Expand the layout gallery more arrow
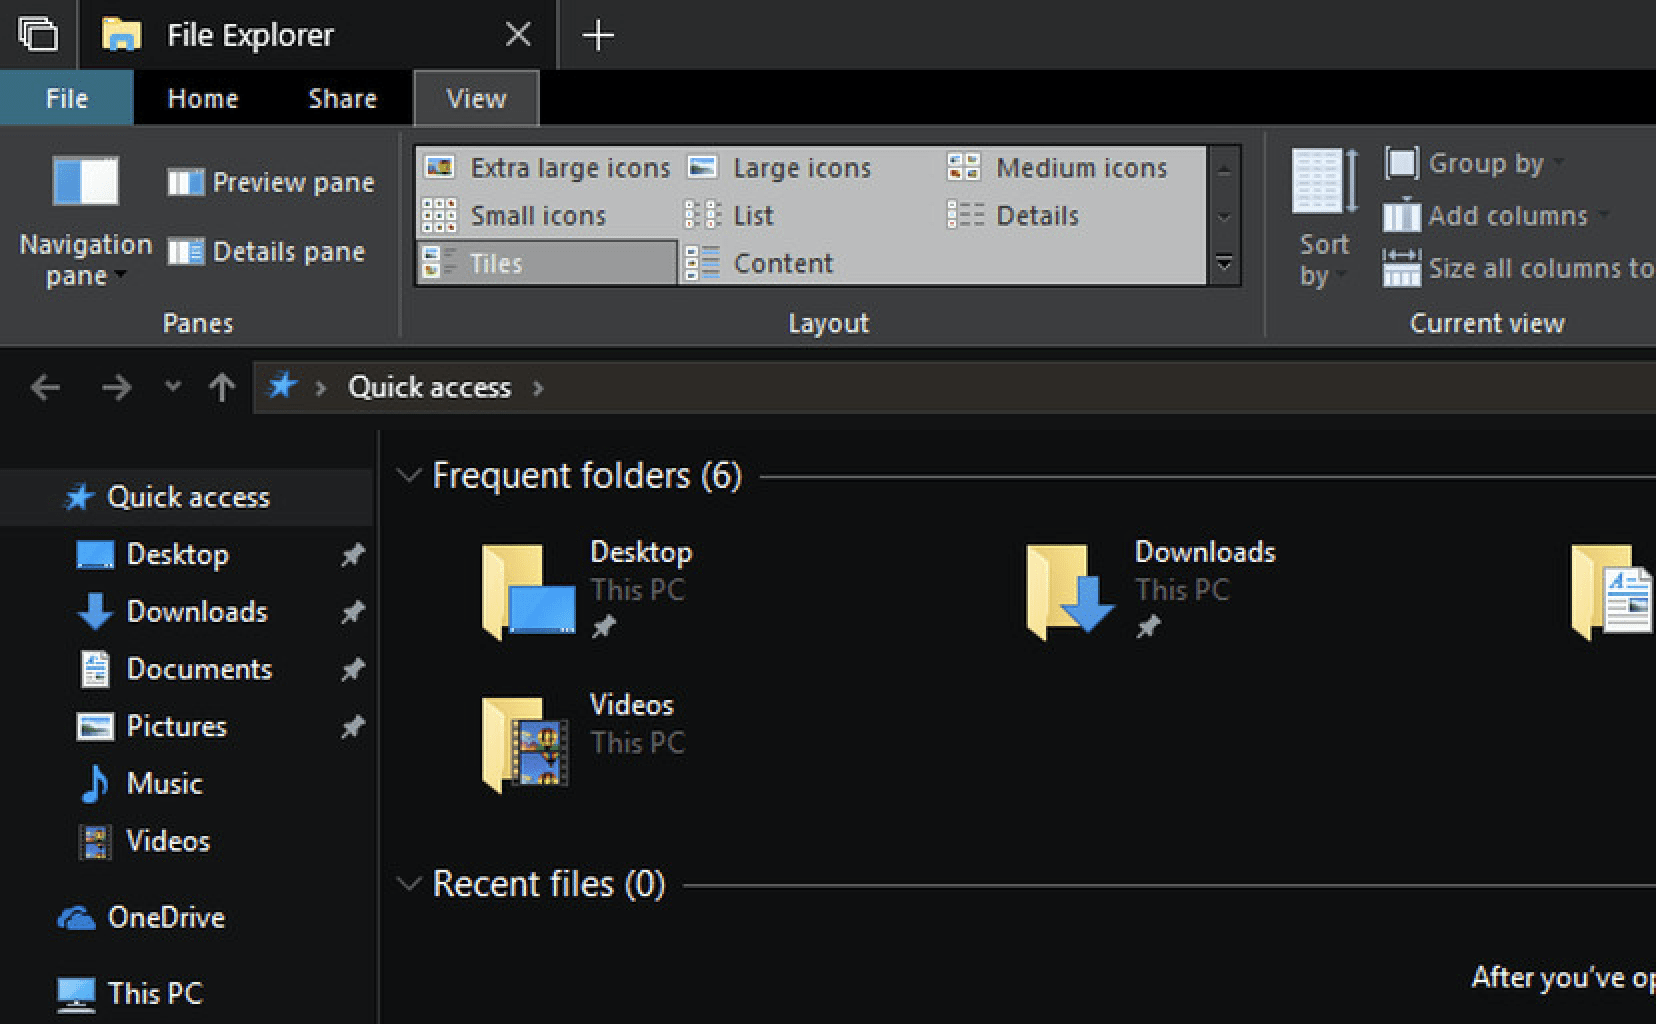Screen dimensions: 1656x1024 click(x=1224, y=264)
